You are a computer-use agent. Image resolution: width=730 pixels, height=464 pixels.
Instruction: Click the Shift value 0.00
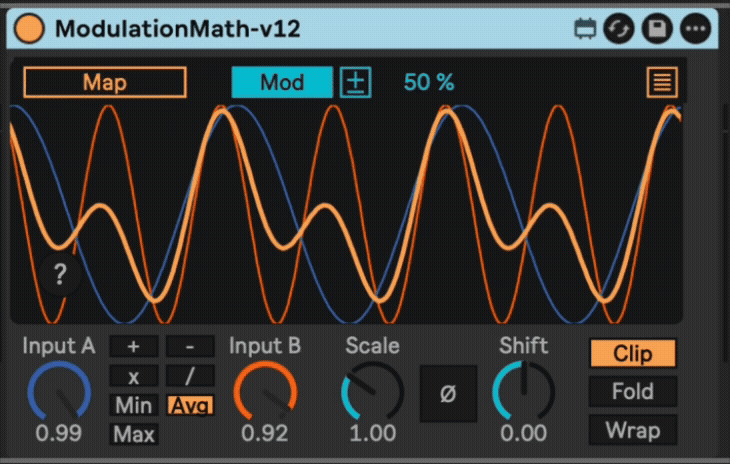point(523,433)
